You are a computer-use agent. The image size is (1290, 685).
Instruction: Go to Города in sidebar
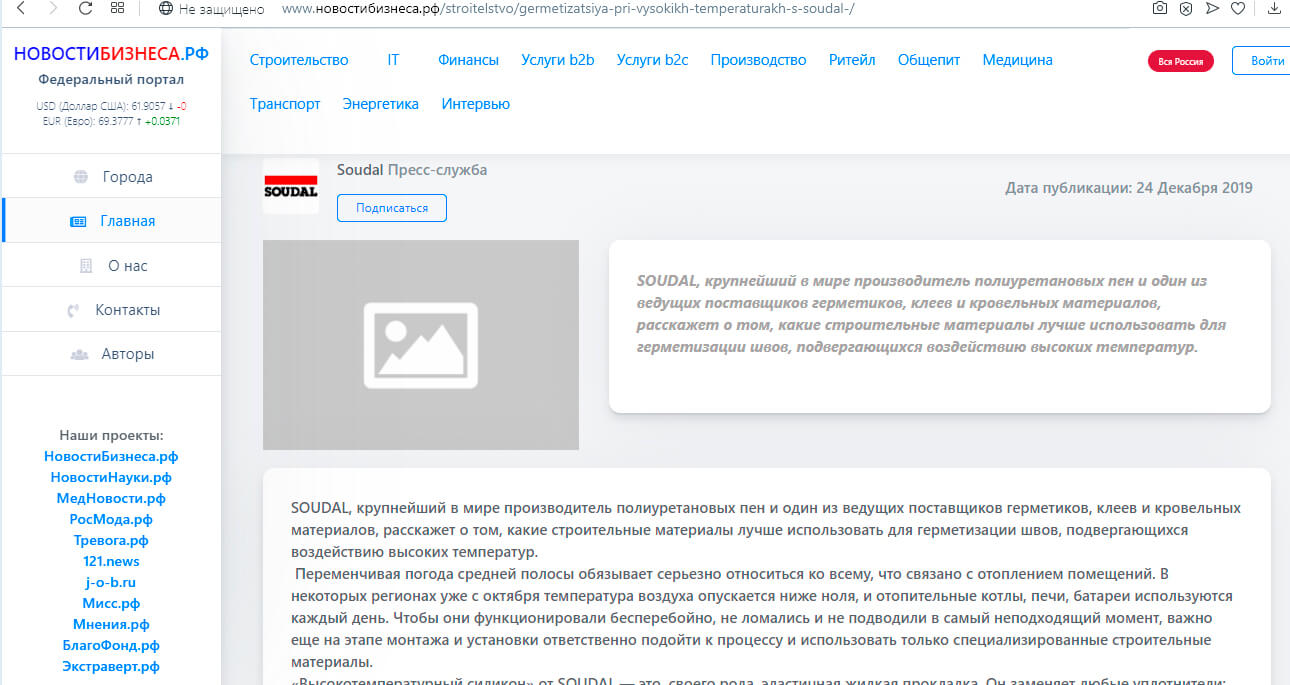(x=111, y=177)
